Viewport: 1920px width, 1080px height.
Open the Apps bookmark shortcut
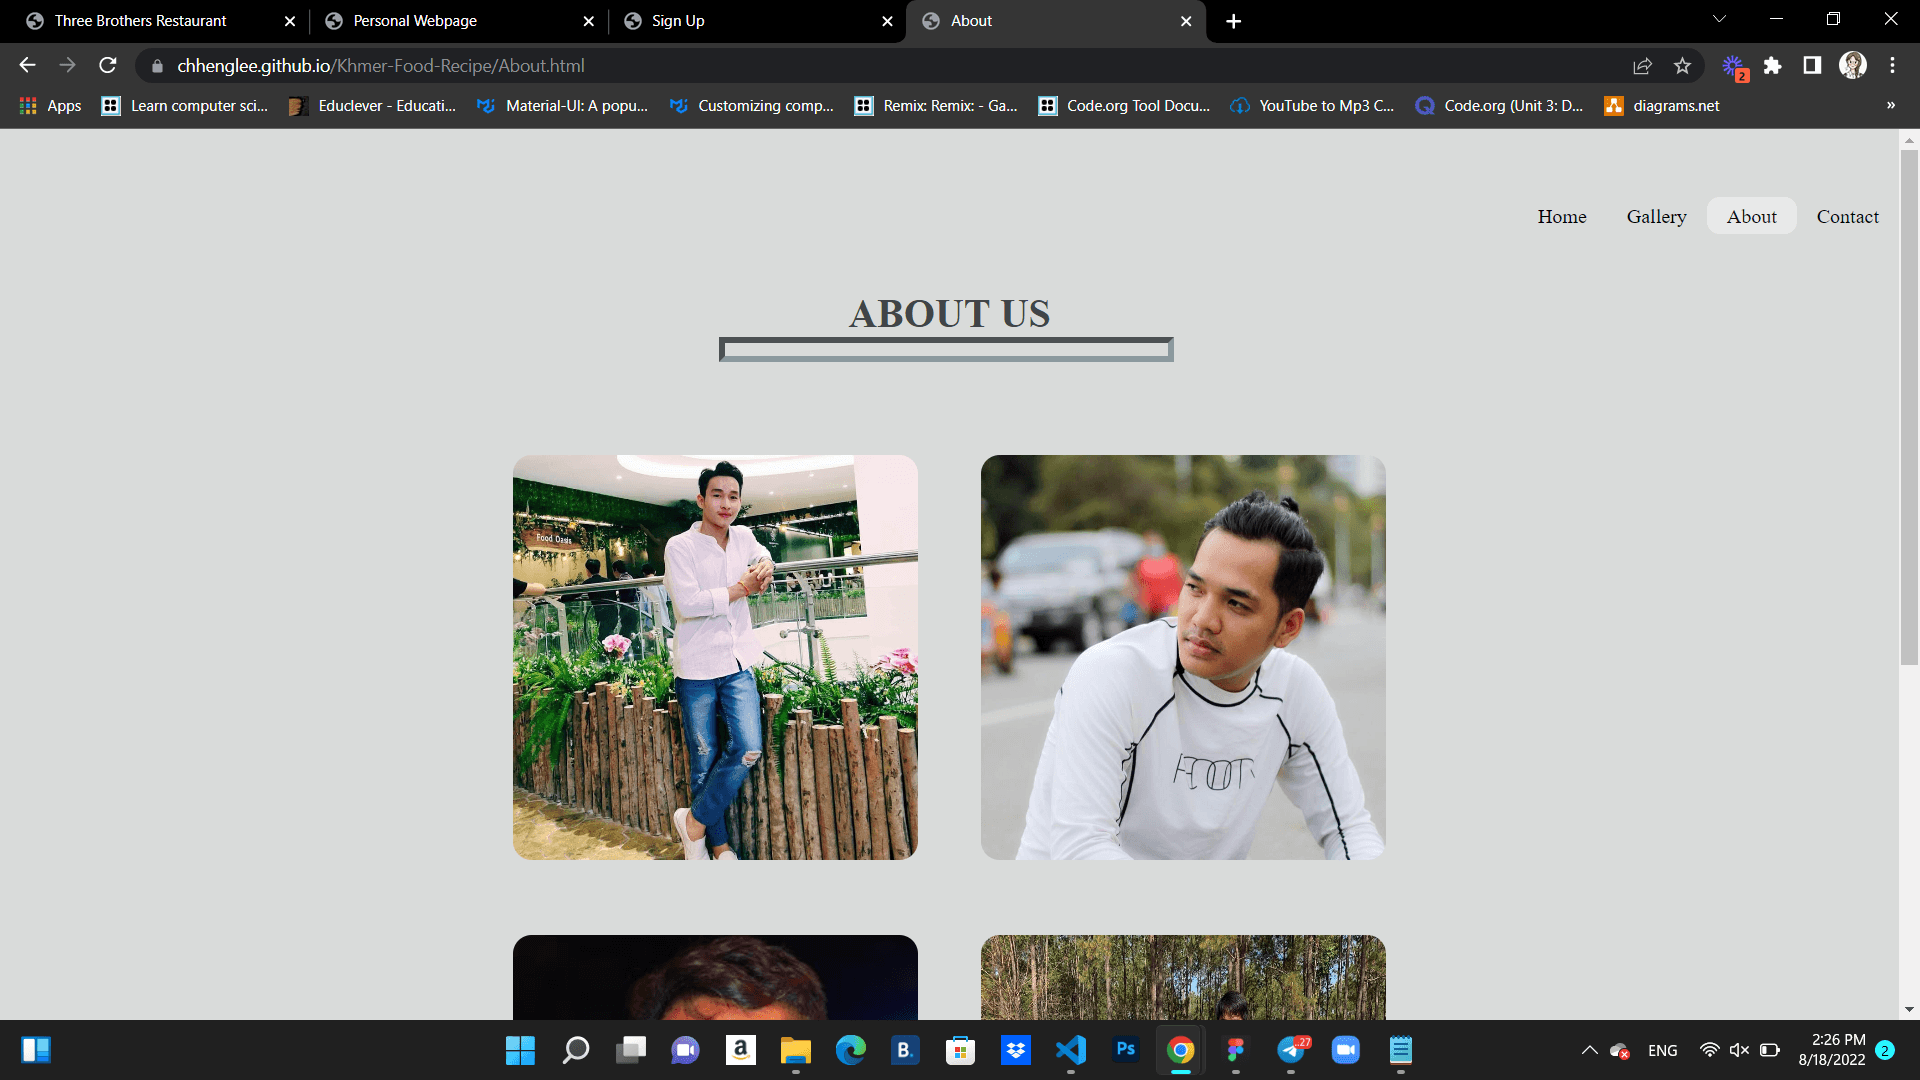click(x=50, y=106)
